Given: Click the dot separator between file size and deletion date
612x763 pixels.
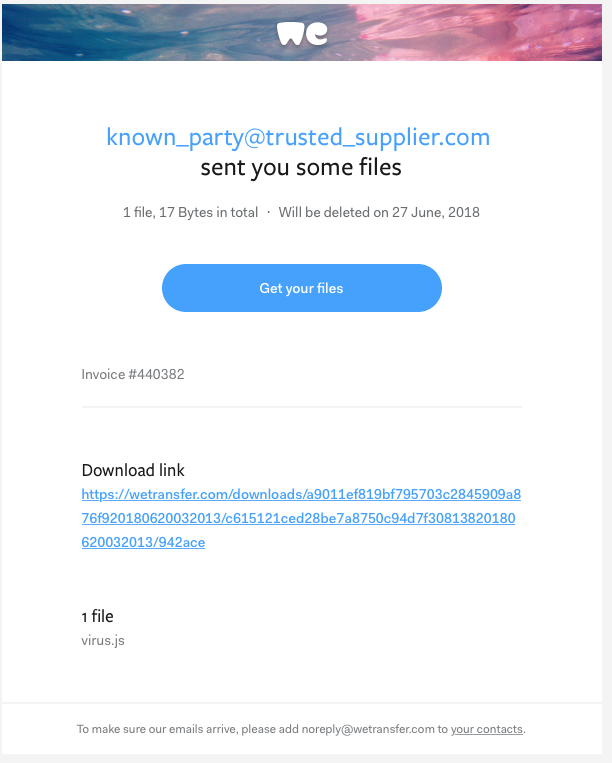Looking at the screenshot, I should (268, 213).
